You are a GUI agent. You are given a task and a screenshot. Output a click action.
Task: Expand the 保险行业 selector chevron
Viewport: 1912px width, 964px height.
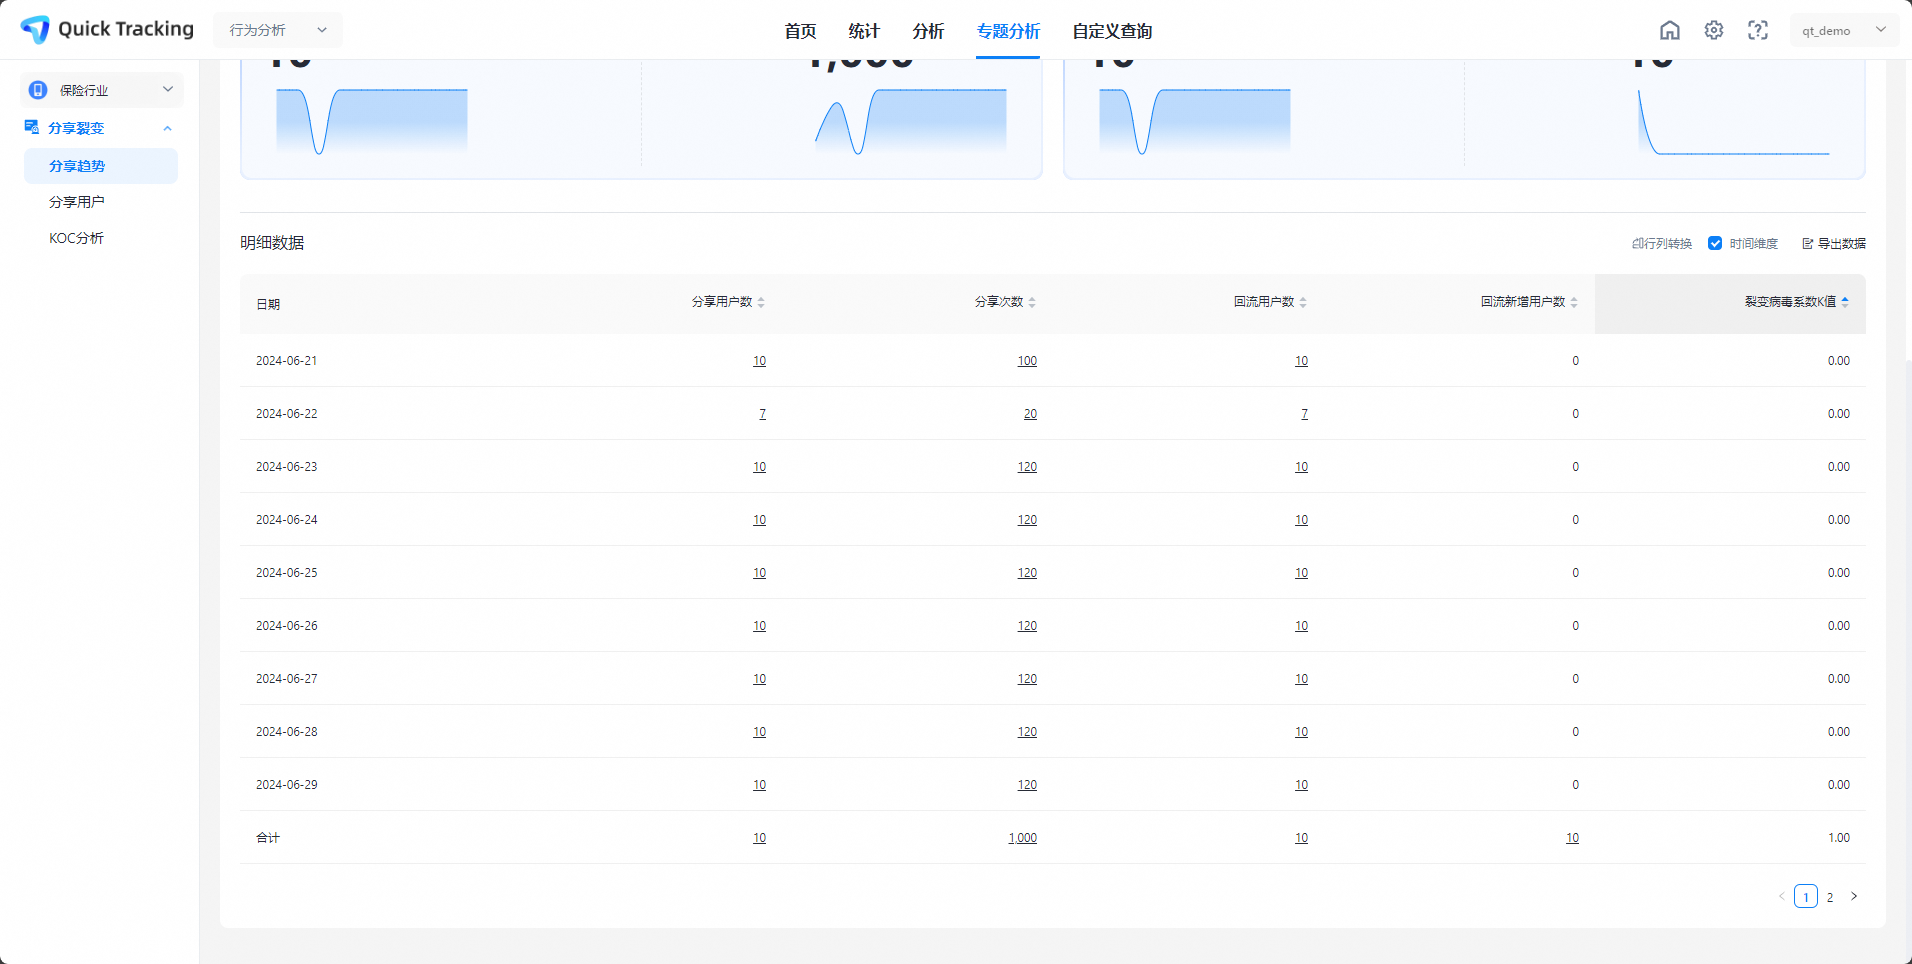[x=168, y=89]
